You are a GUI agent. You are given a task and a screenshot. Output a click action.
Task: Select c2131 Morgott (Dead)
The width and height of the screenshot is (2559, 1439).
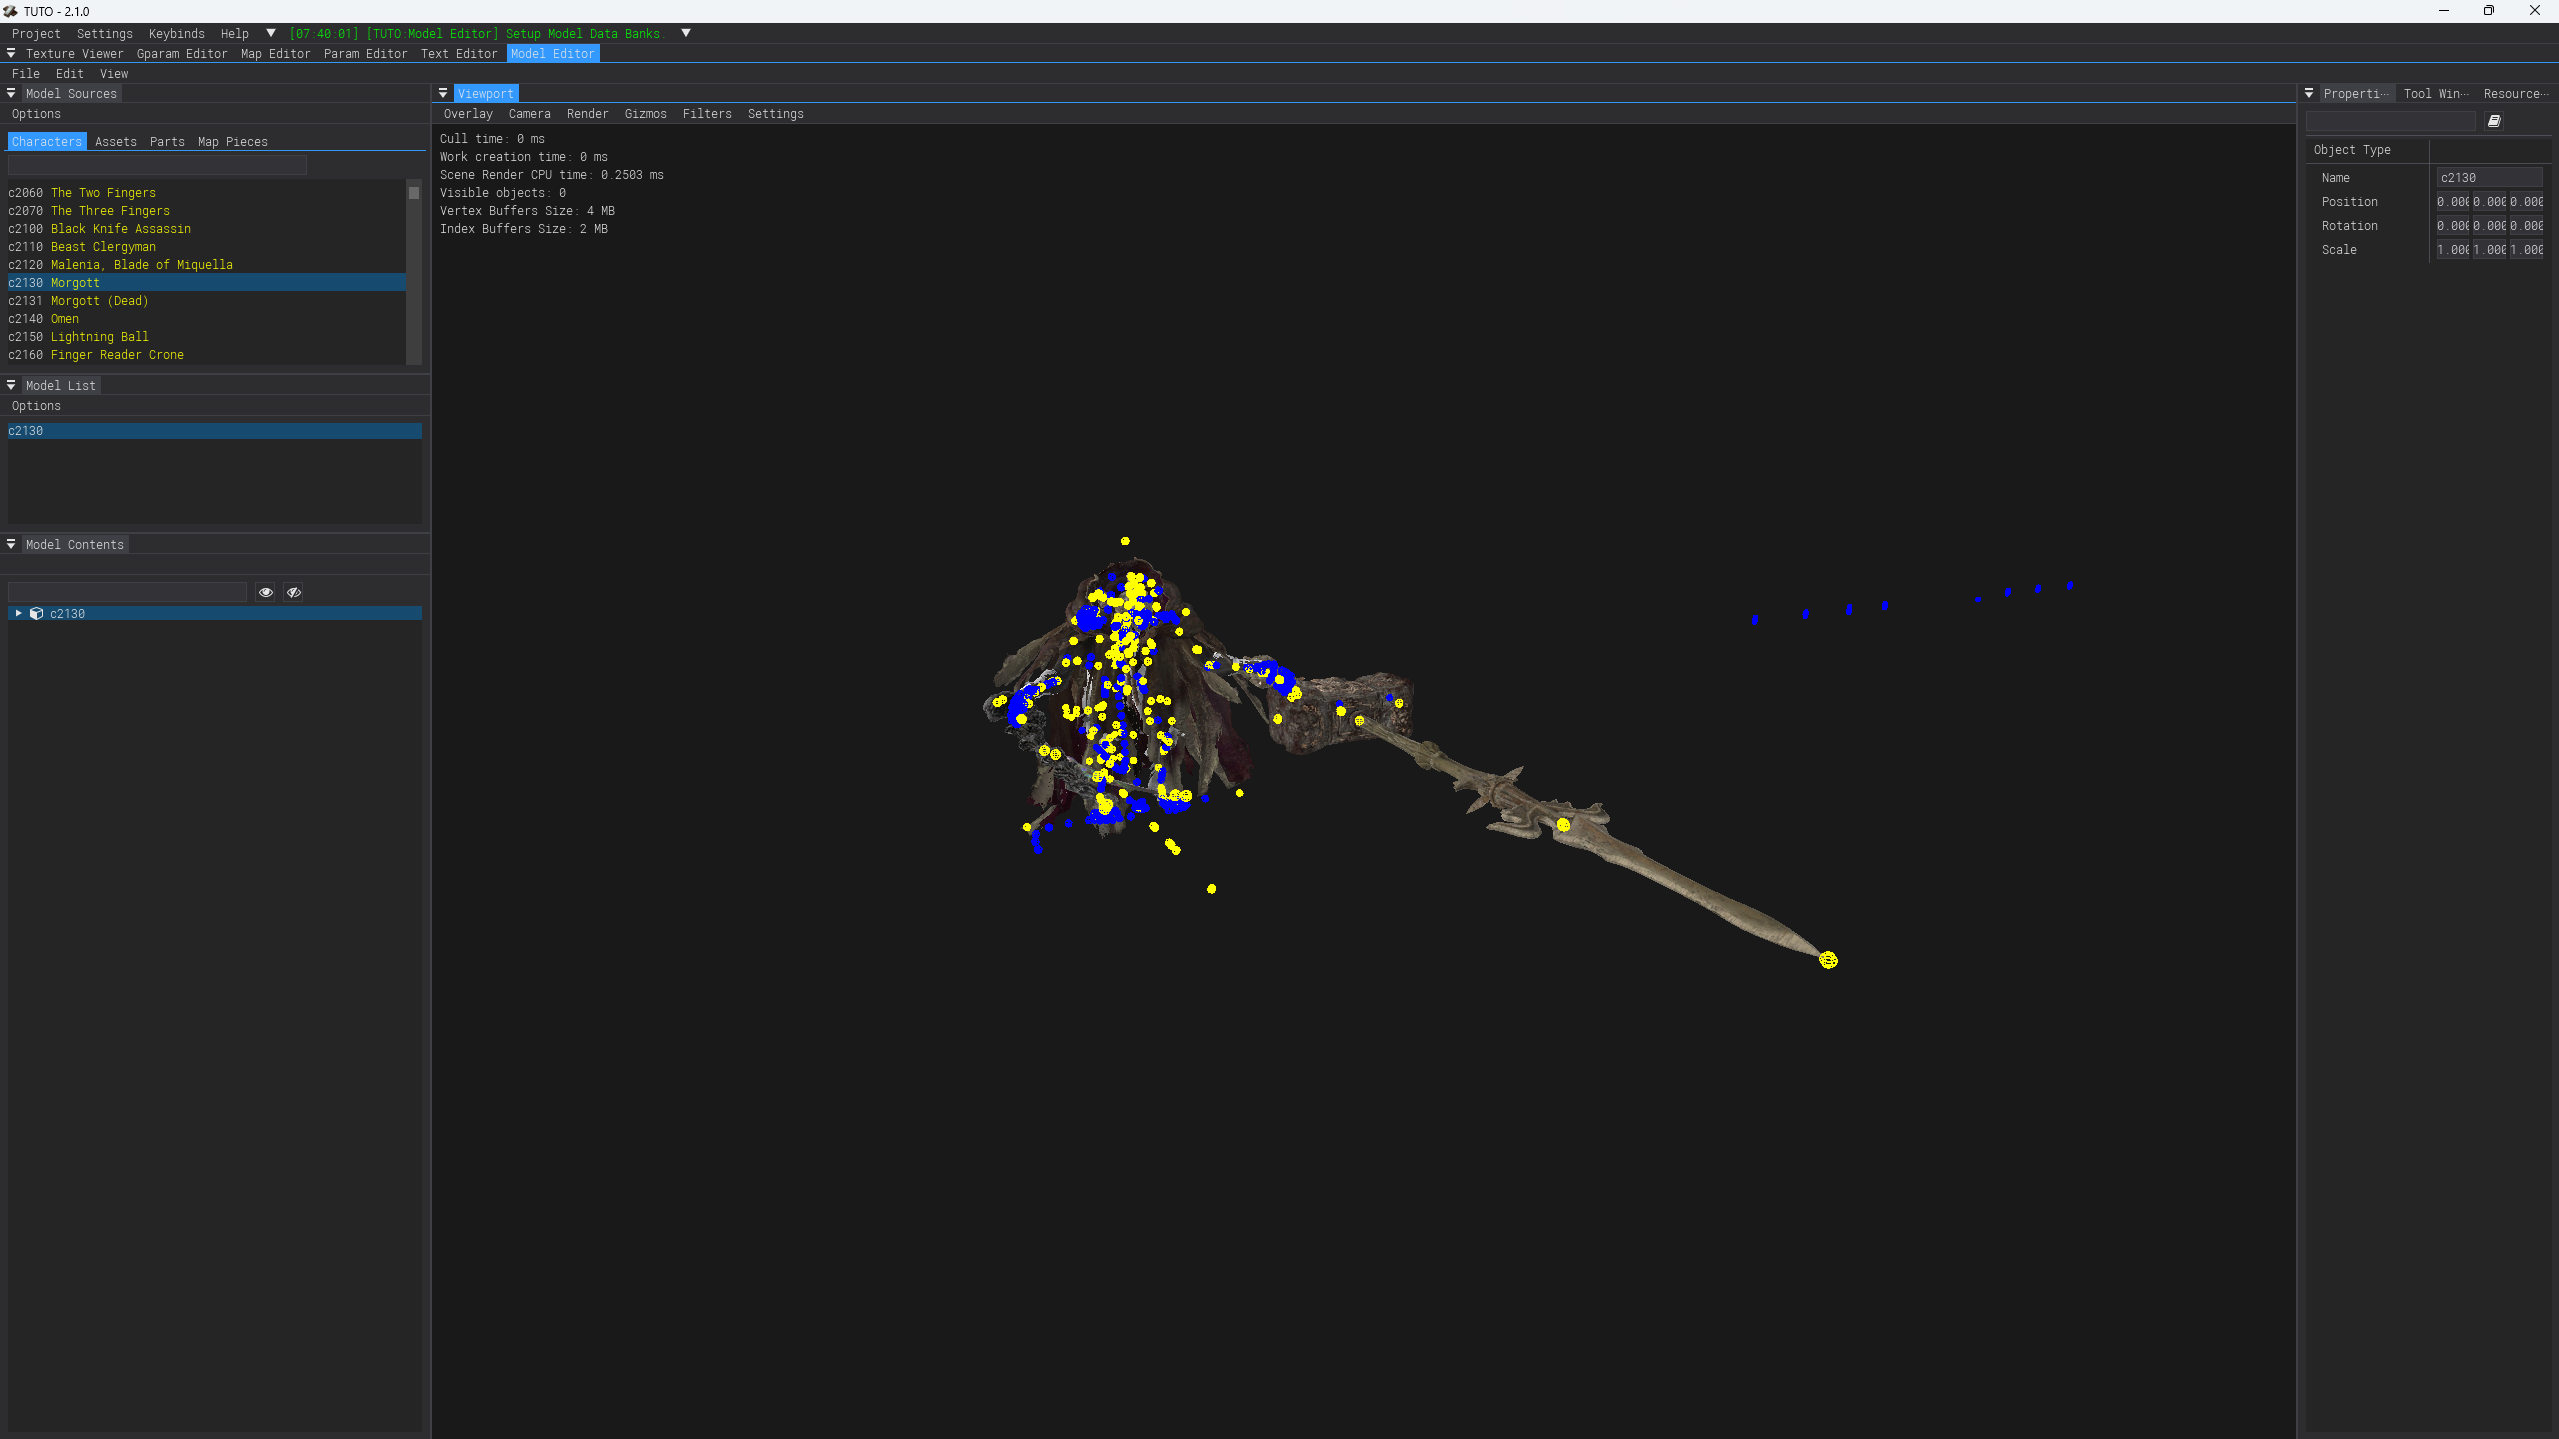point(207,300)
